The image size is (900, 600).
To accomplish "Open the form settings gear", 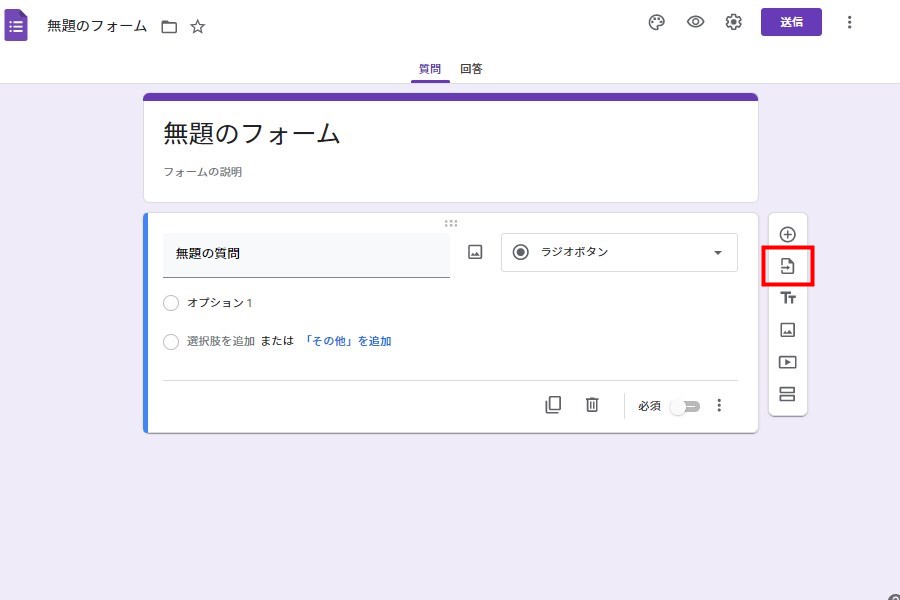I will (x=734, y=23).
